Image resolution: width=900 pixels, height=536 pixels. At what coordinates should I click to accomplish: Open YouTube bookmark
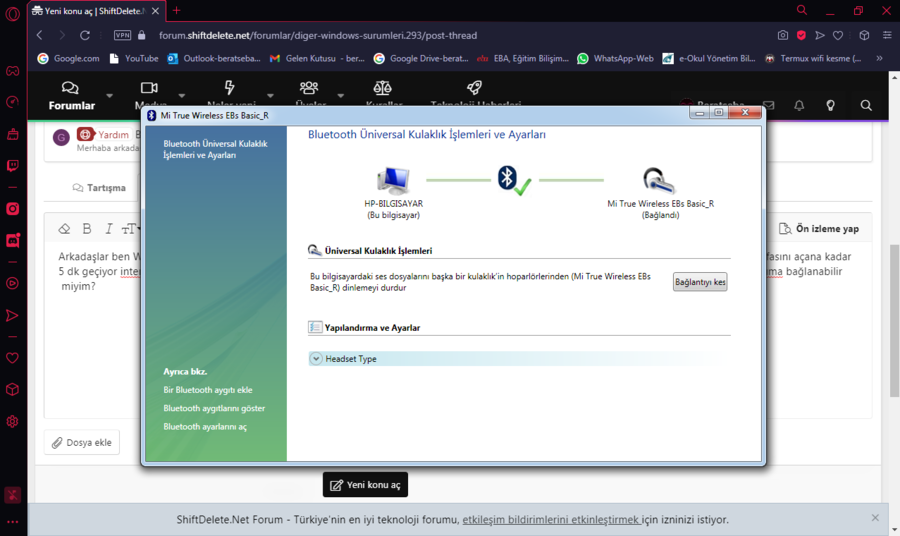[x=134, y=58]
